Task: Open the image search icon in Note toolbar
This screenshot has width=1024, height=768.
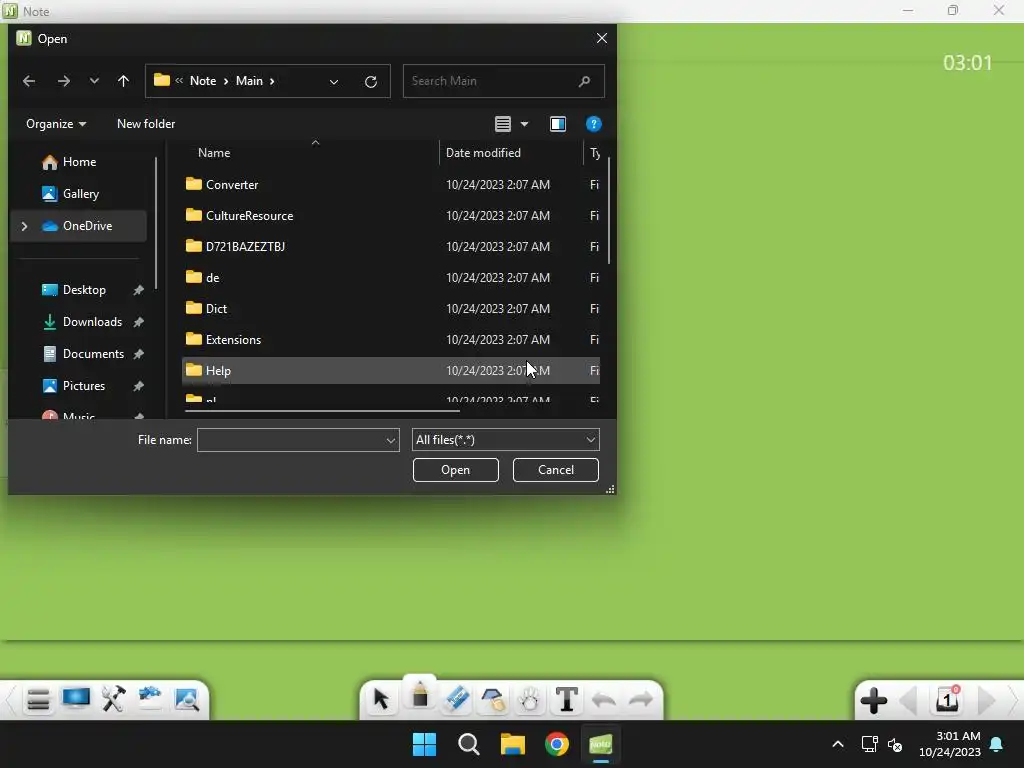Action: (187, 699)
